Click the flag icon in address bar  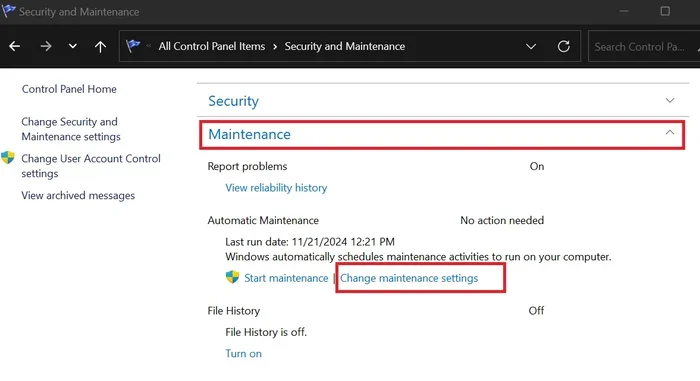pyautogui.click(x=133, y=46)
